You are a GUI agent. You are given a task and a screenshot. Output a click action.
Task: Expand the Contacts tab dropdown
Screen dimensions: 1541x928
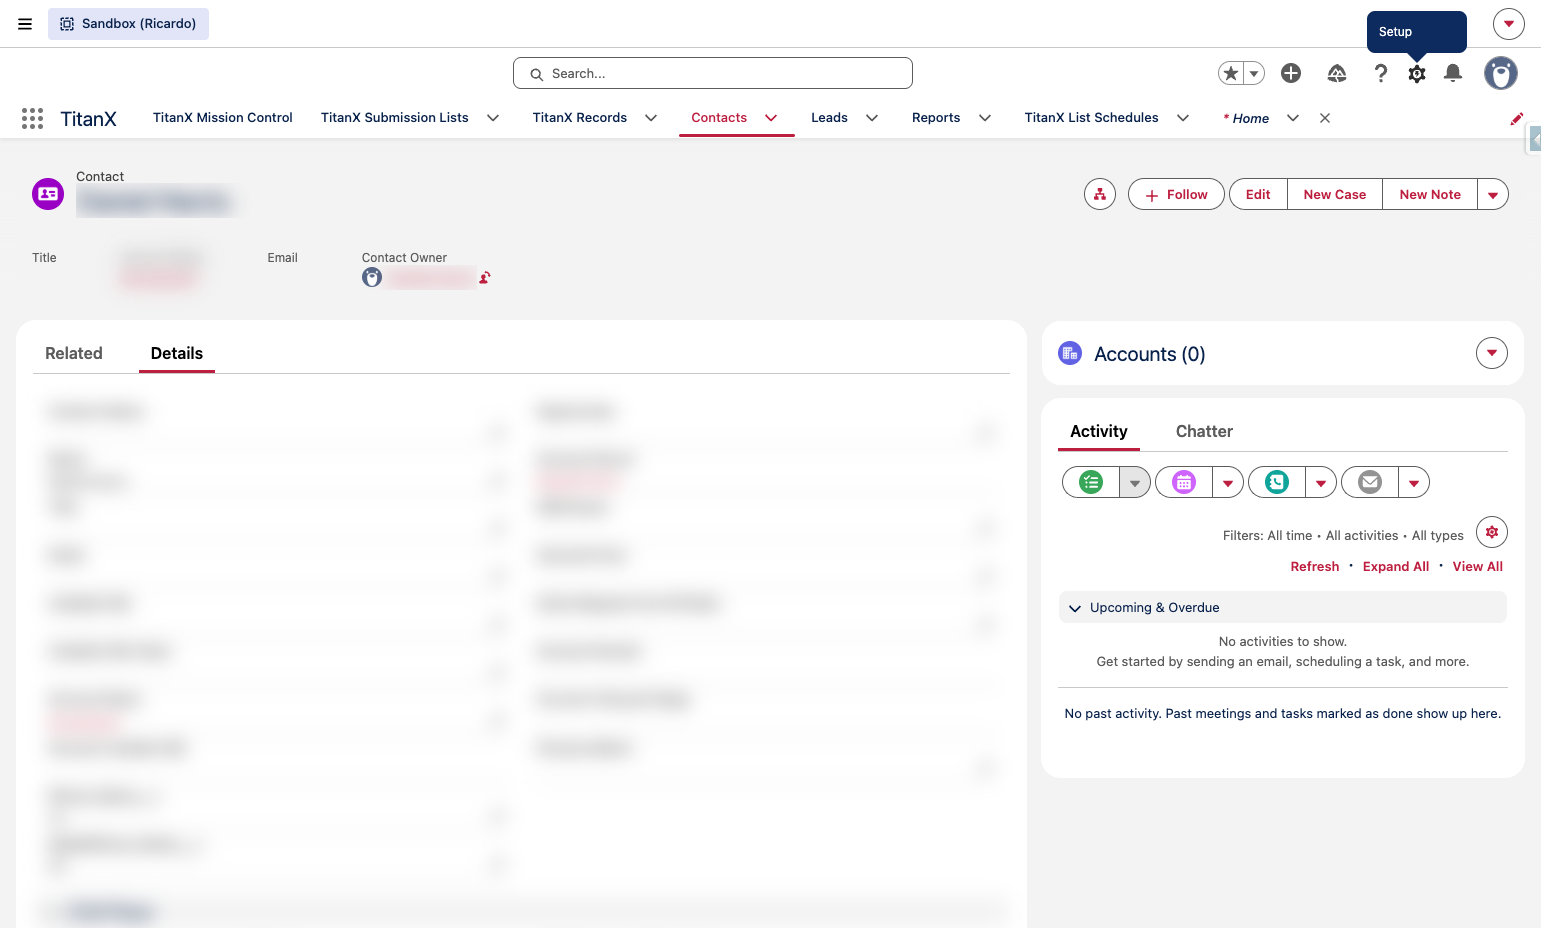771,118
